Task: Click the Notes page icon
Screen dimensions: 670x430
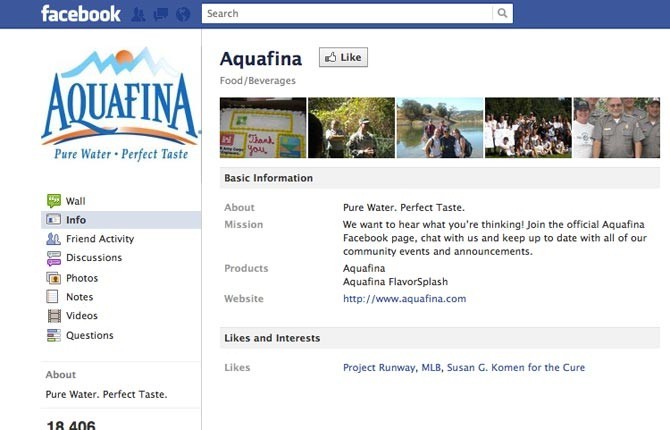Action: coord(52,296)
